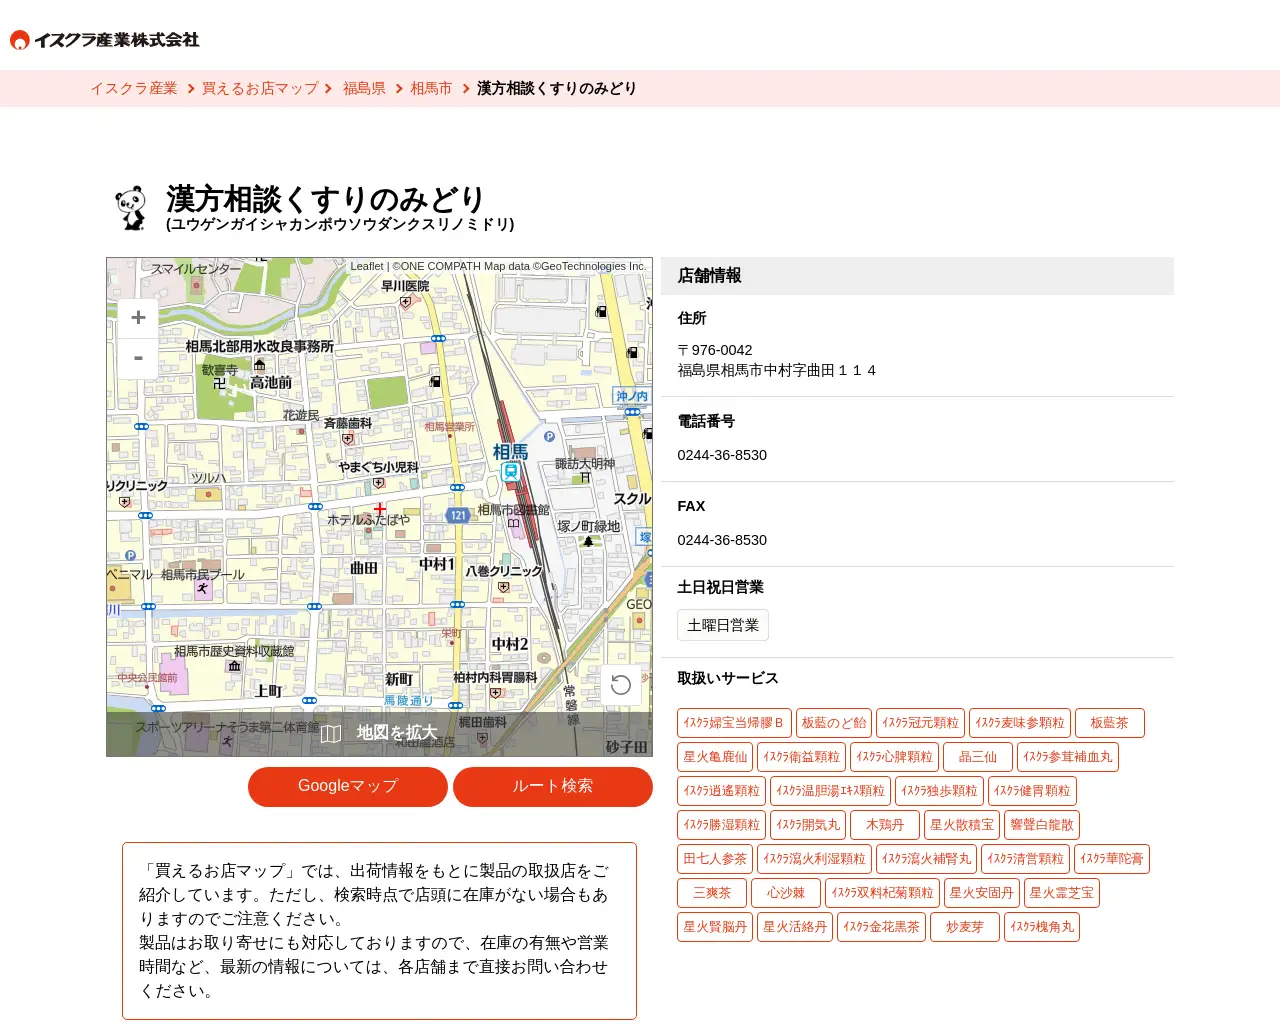Image resolution: width=1280 pixels, height=1024 pixels.
Task: Select イスクラ瀉火補腎丸 product tag
Action: point(926,859)
